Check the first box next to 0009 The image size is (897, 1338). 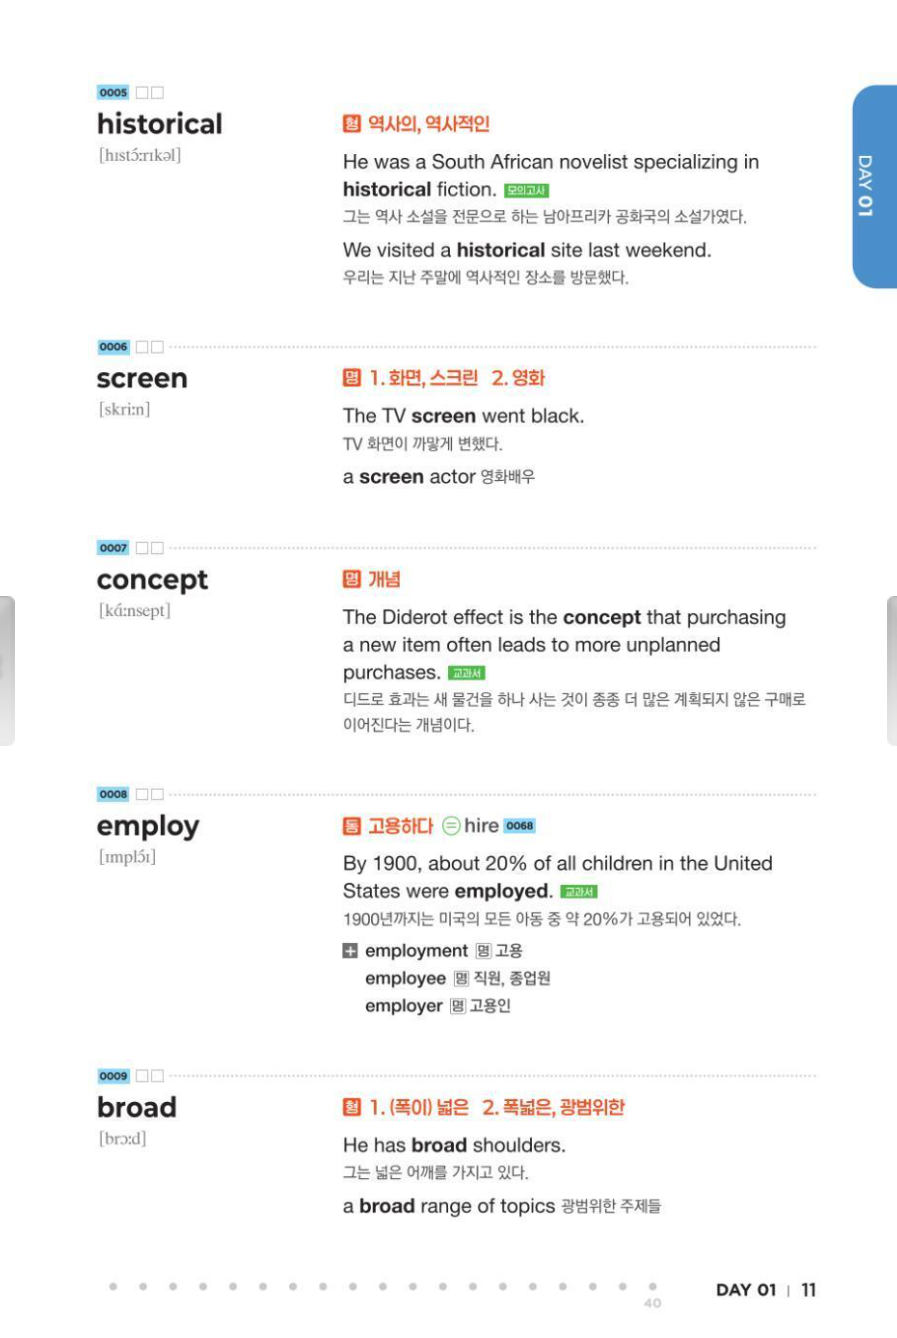click(x=142, y=1076)
